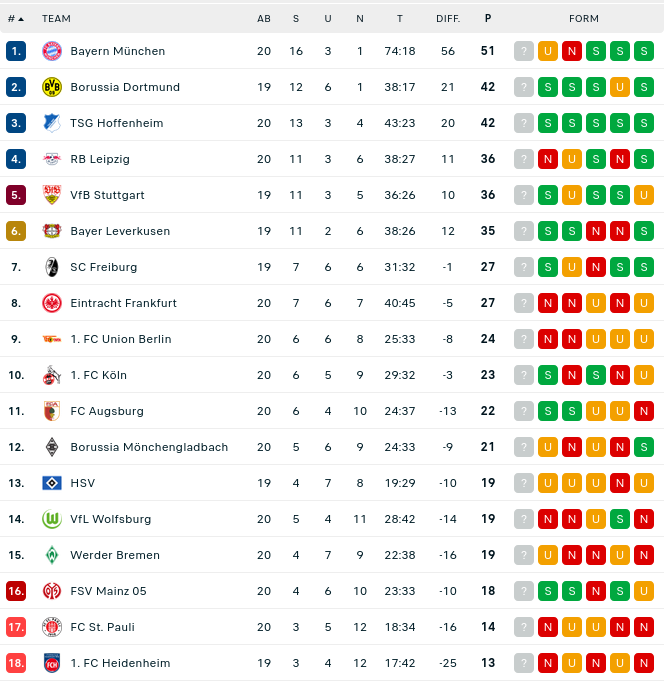Open the 1. FC Köln team link
Image resolution: width=664 pixels, height=684 pixels.
[x=99, y=375]
